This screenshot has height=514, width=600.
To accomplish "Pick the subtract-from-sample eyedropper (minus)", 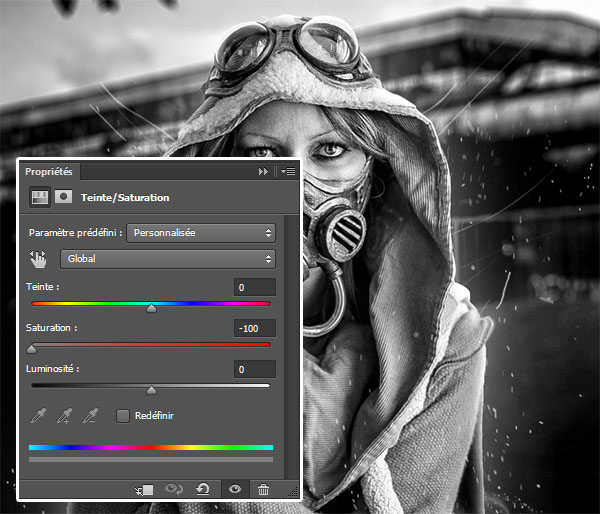I will click(x=91, y=415).
